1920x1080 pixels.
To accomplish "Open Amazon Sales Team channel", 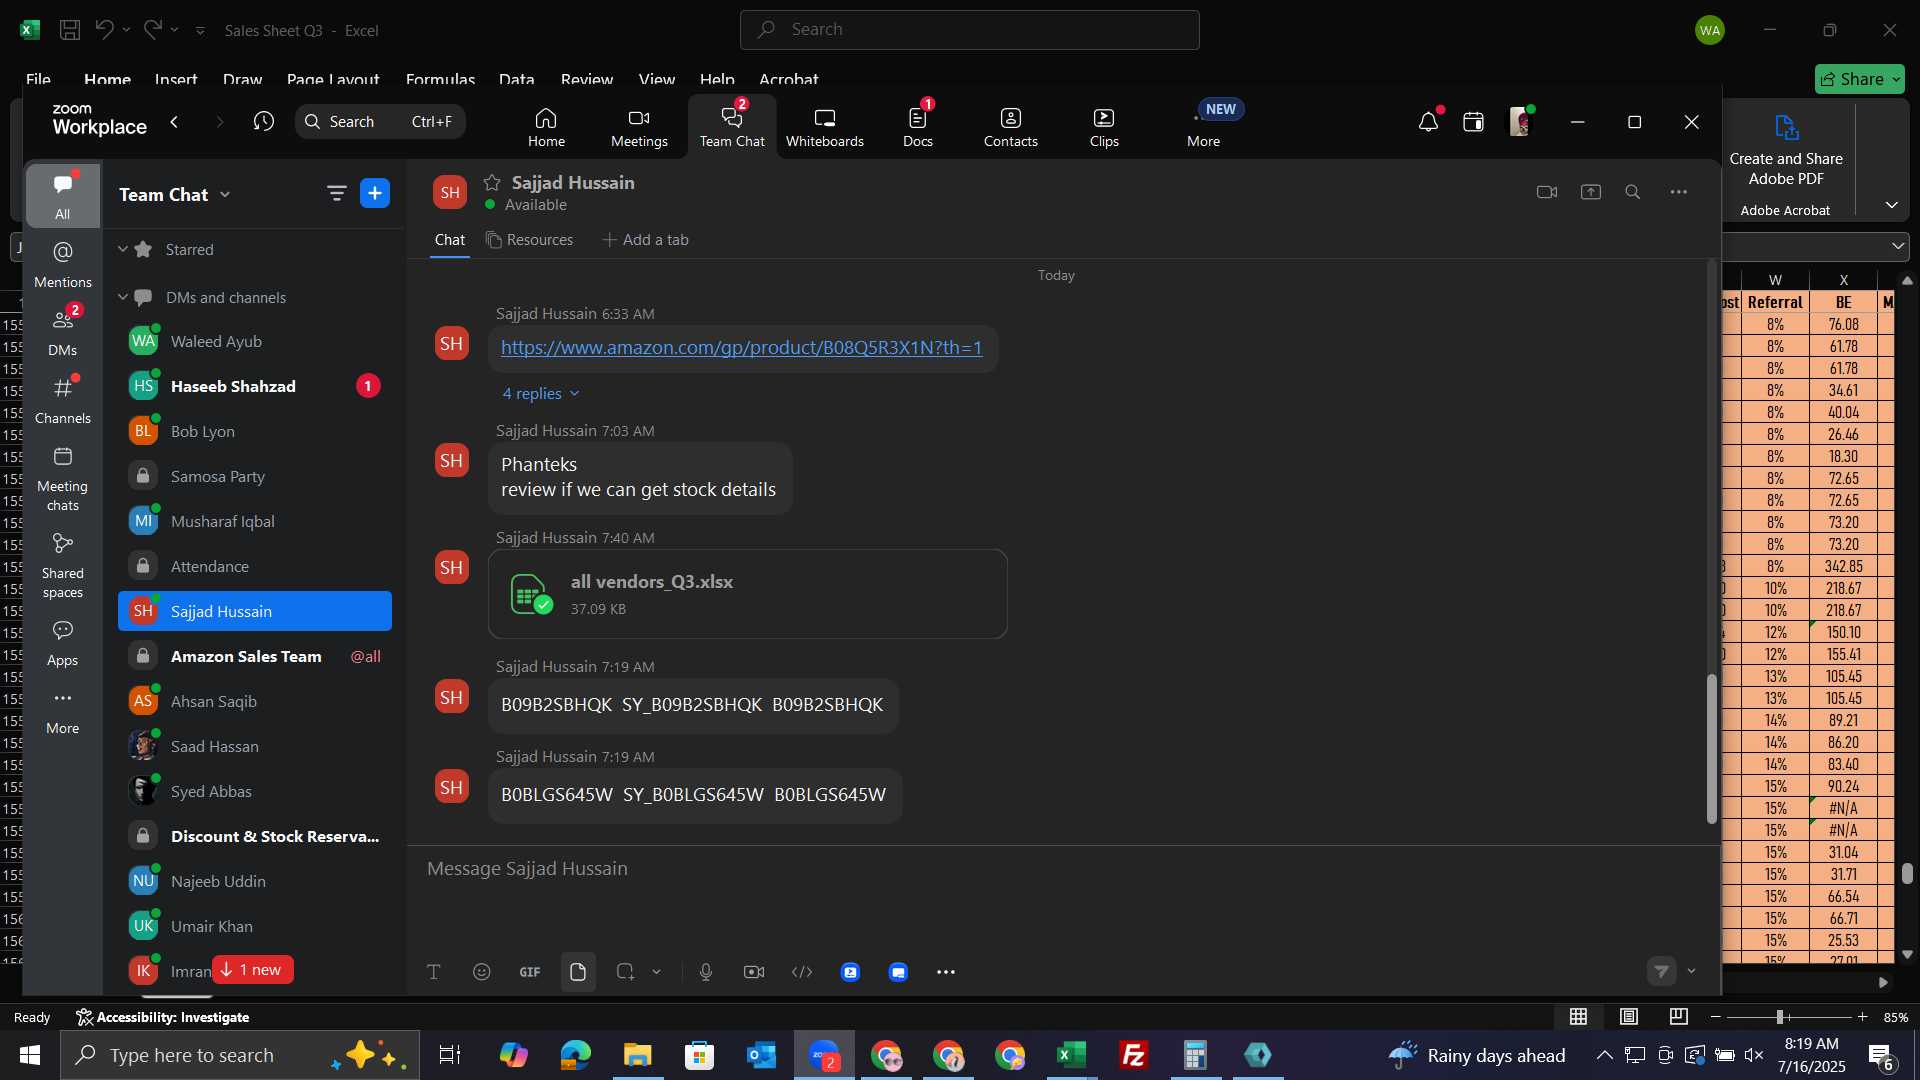I will [x=255, y=656].
